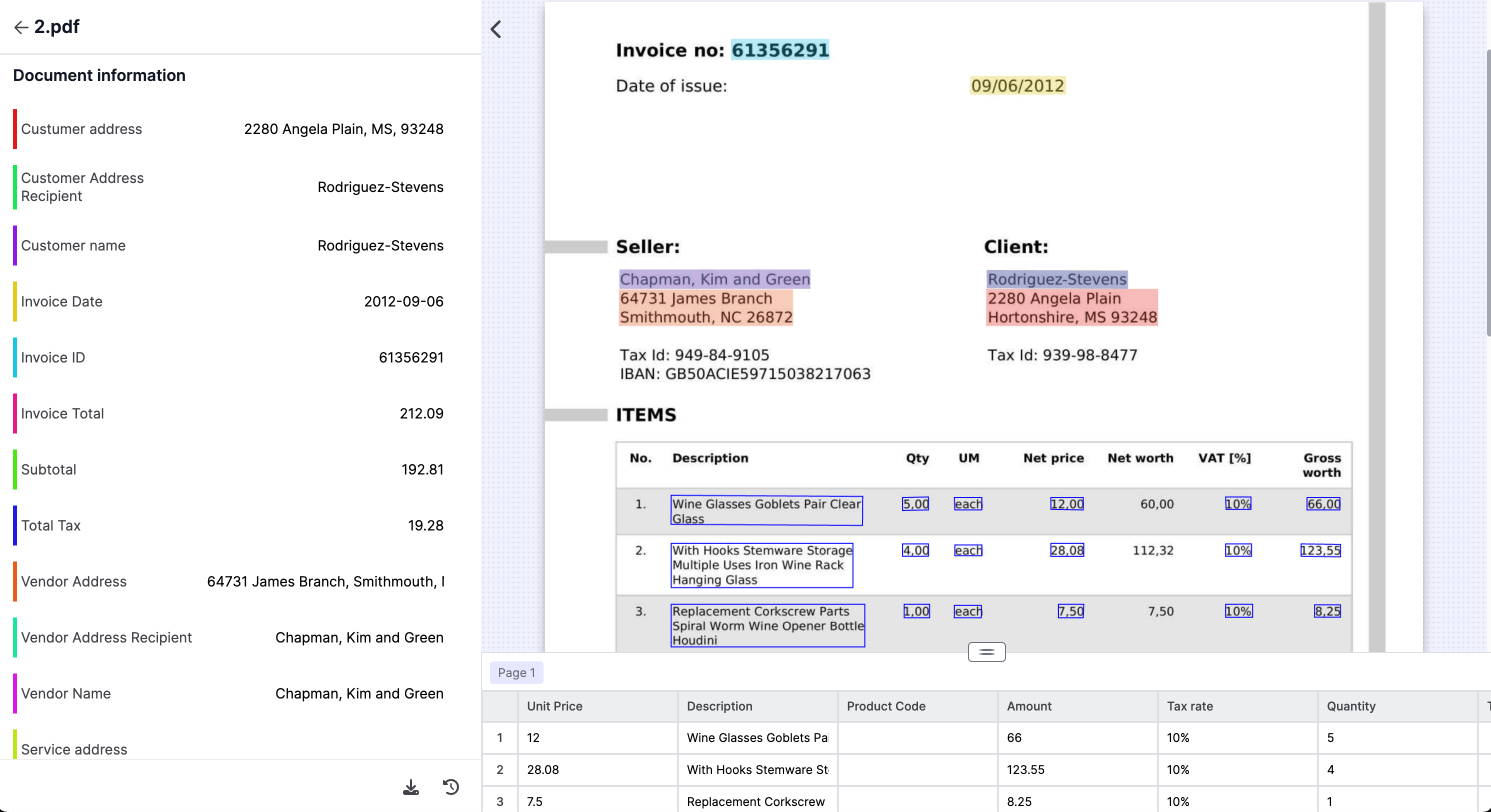Click the Description cell for Wine Glasses Goblets
The height and width of the screenshot is (812, 1491).
click(x=758, y=738)
